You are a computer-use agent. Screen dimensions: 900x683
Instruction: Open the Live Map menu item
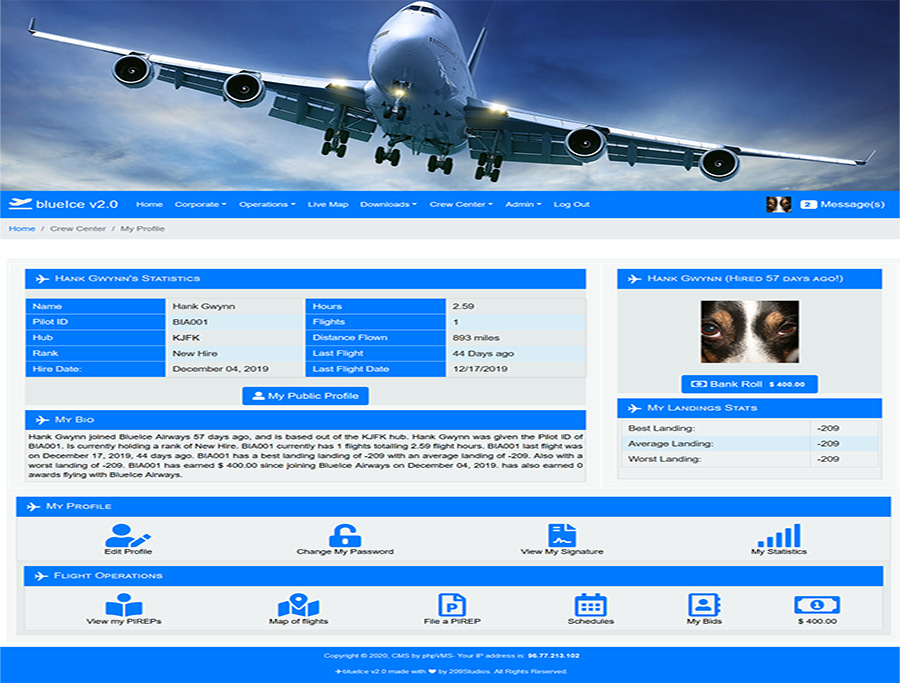(x=328, y=204)
